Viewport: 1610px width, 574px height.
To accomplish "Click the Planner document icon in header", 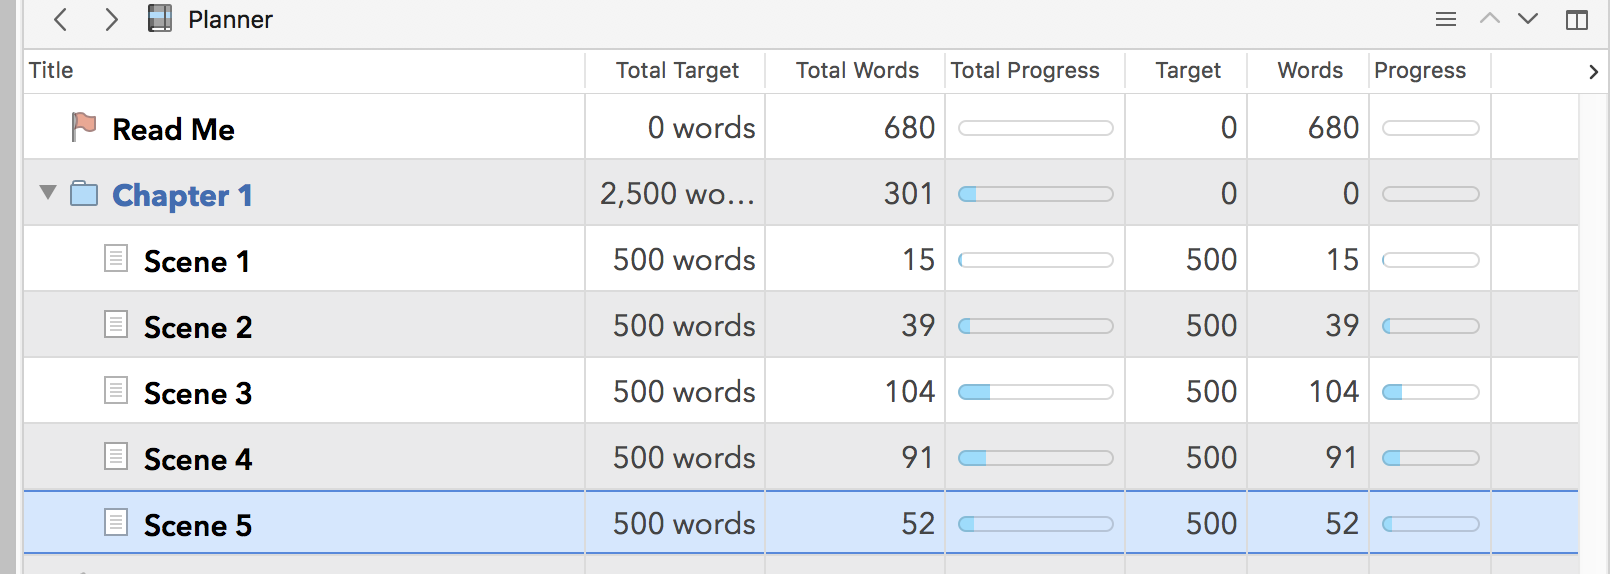I will click(160, 18).
